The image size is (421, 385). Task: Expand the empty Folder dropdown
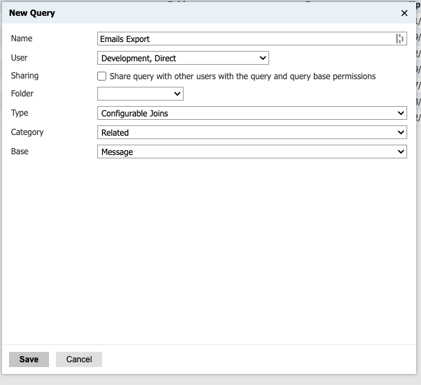(x=140, y=94)
